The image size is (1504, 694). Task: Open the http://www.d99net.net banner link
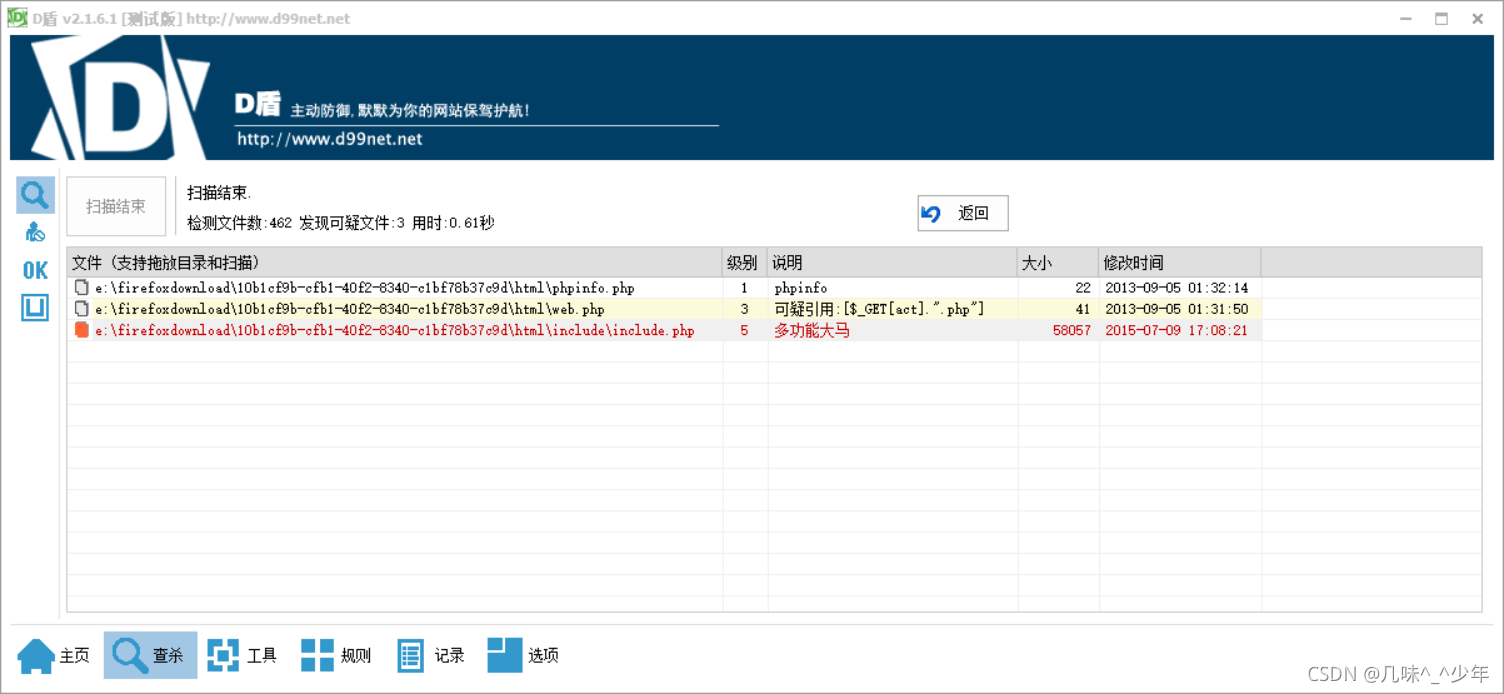tap(330, 139)
